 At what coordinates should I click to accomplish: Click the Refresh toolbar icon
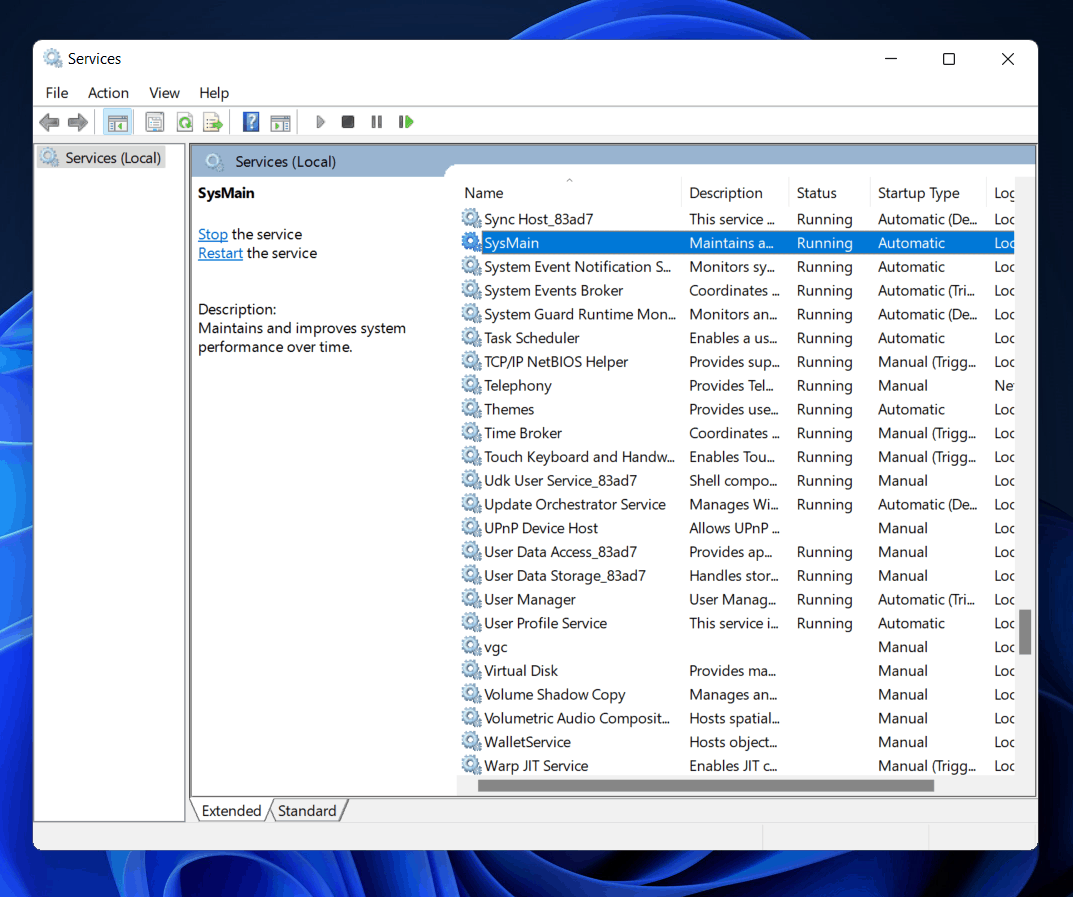click(184, 122)
